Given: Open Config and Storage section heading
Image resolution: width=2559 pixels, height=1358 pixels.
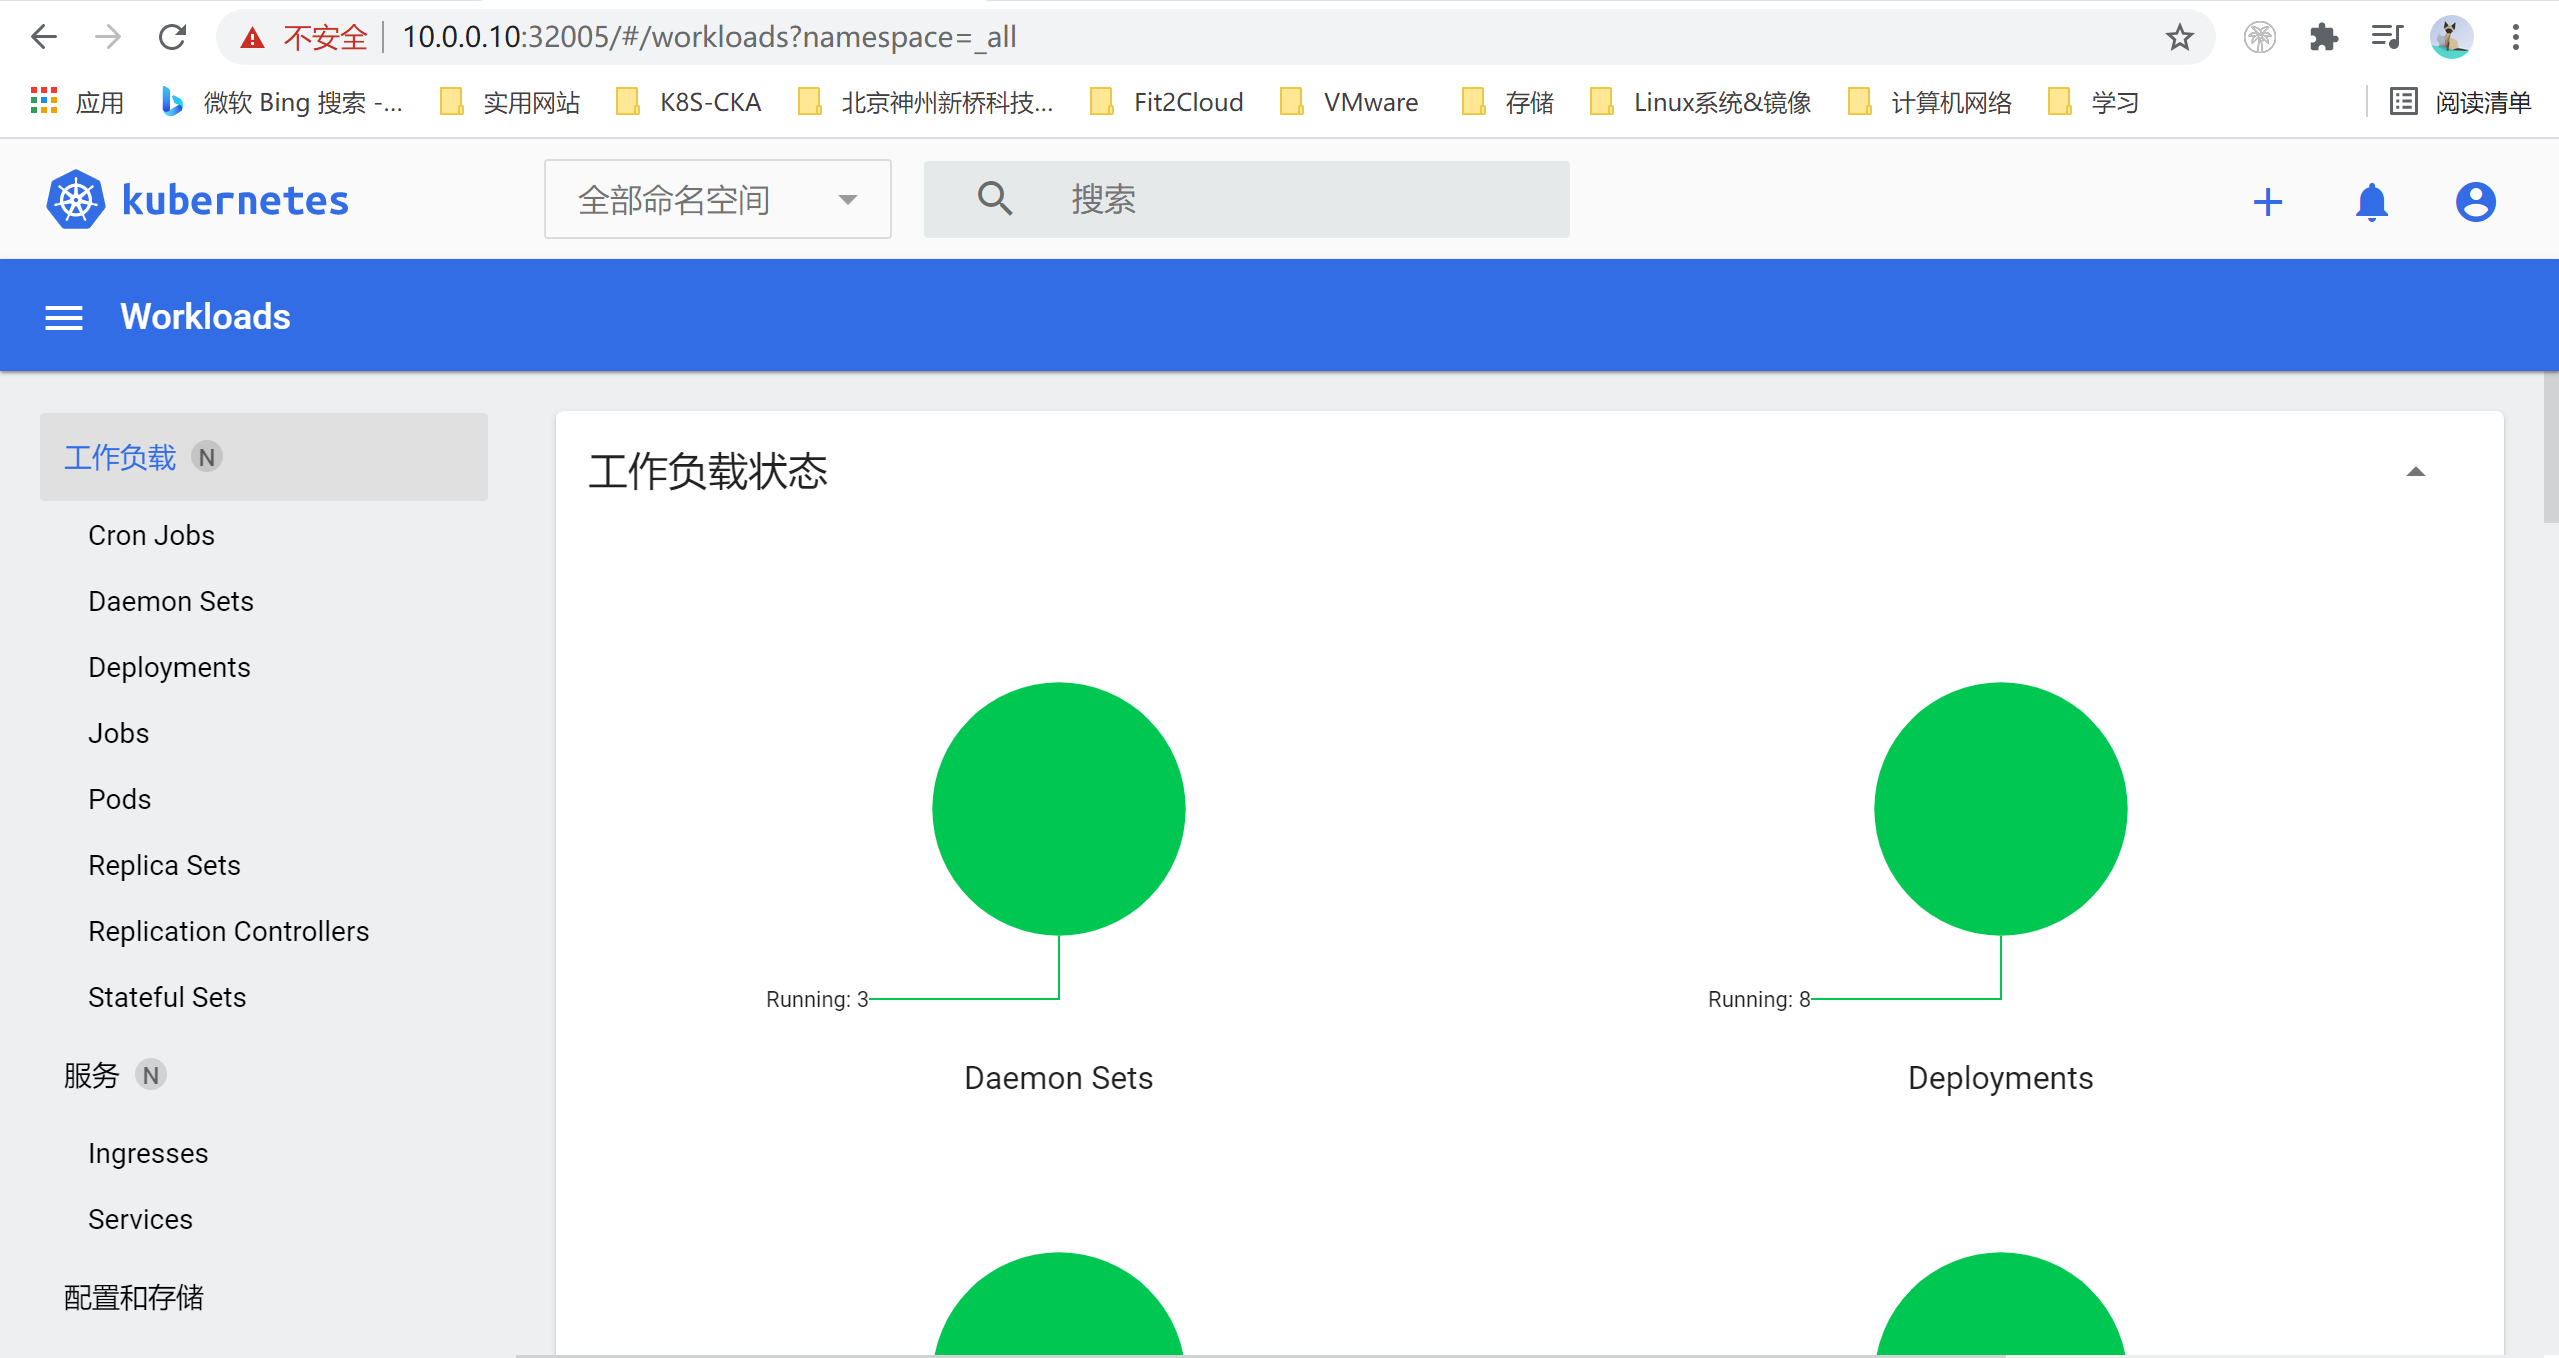Looking at the screenshot, I should coord(133,1297).
